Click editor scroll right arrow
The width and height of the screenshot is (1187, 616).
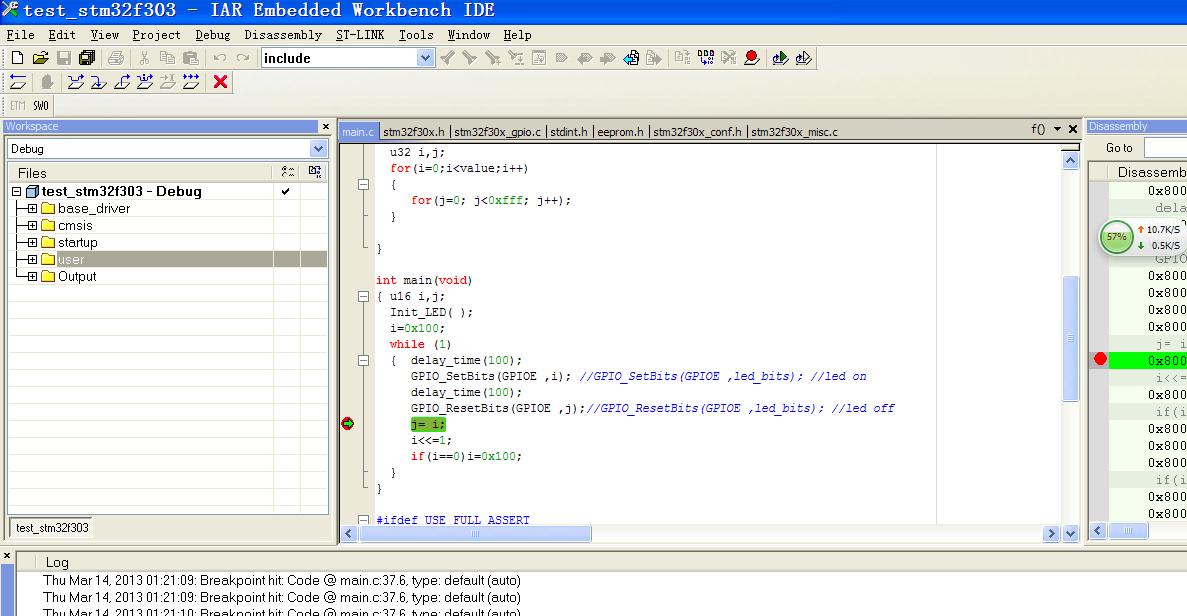point(1050,534)
